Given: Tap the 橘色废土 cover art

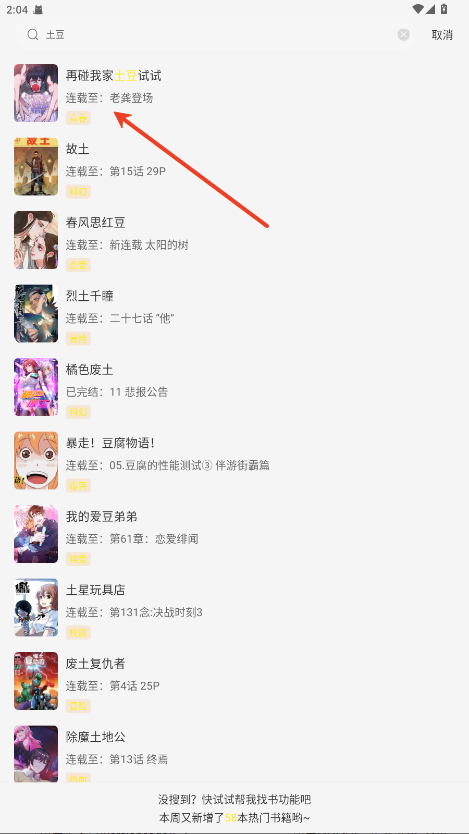Looking at the screenshot, I should 36,387.
